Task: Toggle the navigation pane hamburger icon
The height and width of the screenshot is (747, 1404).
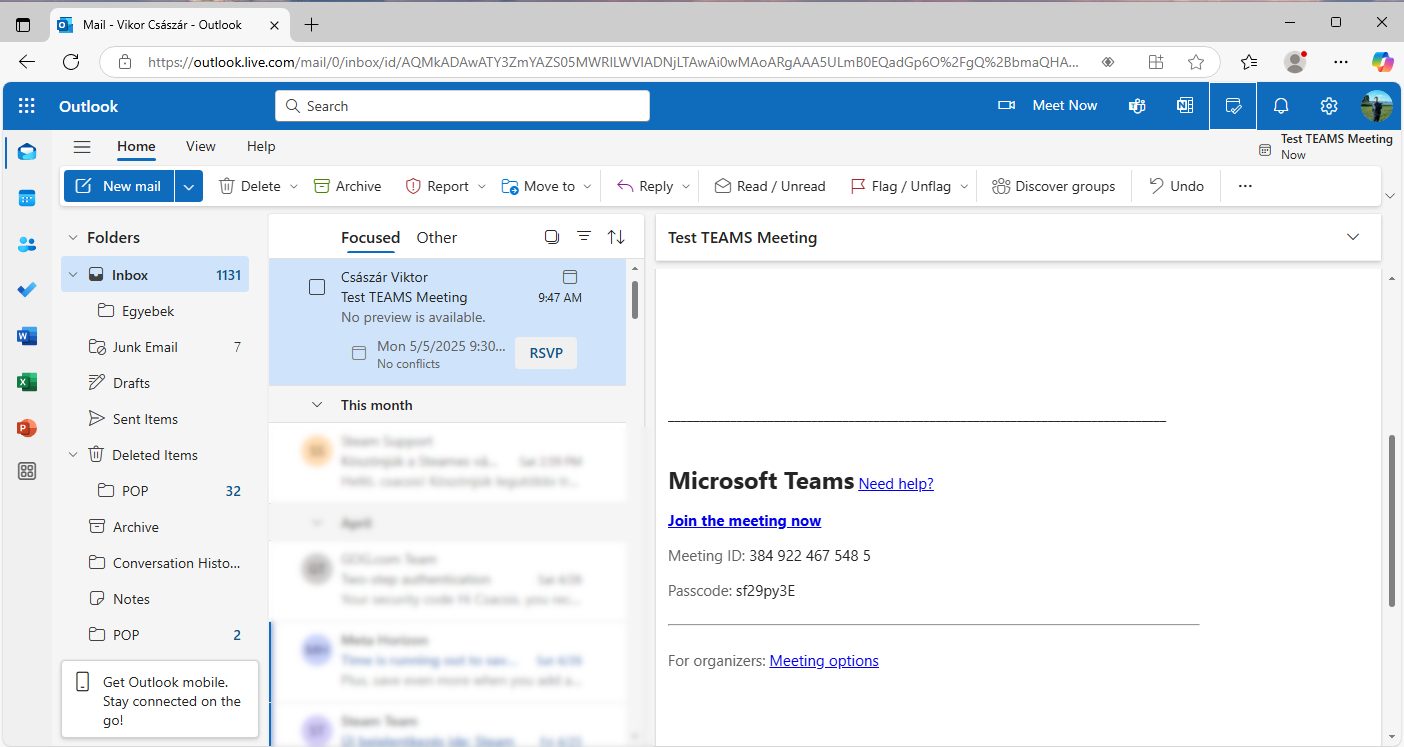Action: 82,147
